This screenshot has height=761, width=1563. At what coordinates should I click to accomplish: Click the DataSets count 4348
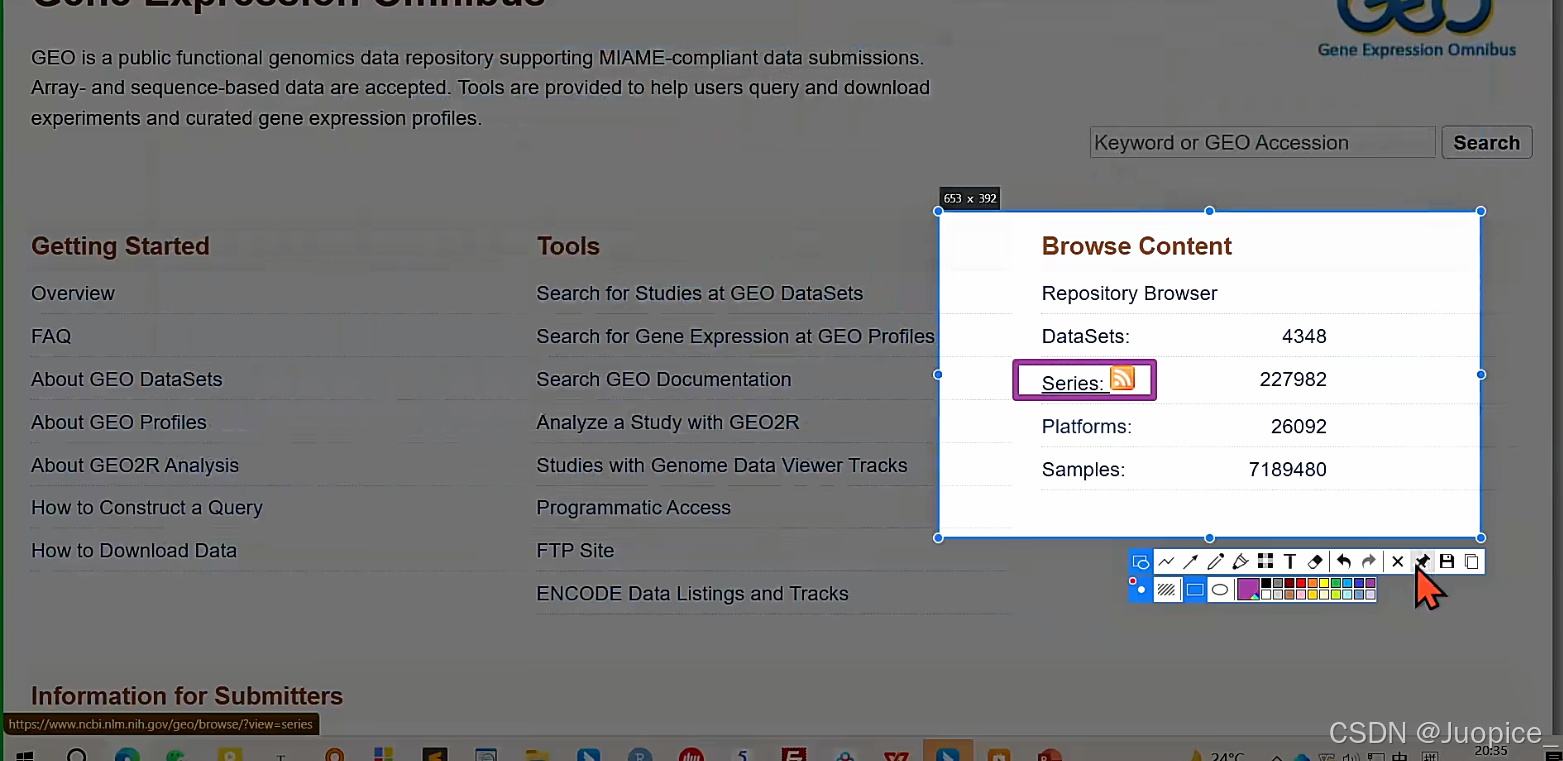(1304, 336)
